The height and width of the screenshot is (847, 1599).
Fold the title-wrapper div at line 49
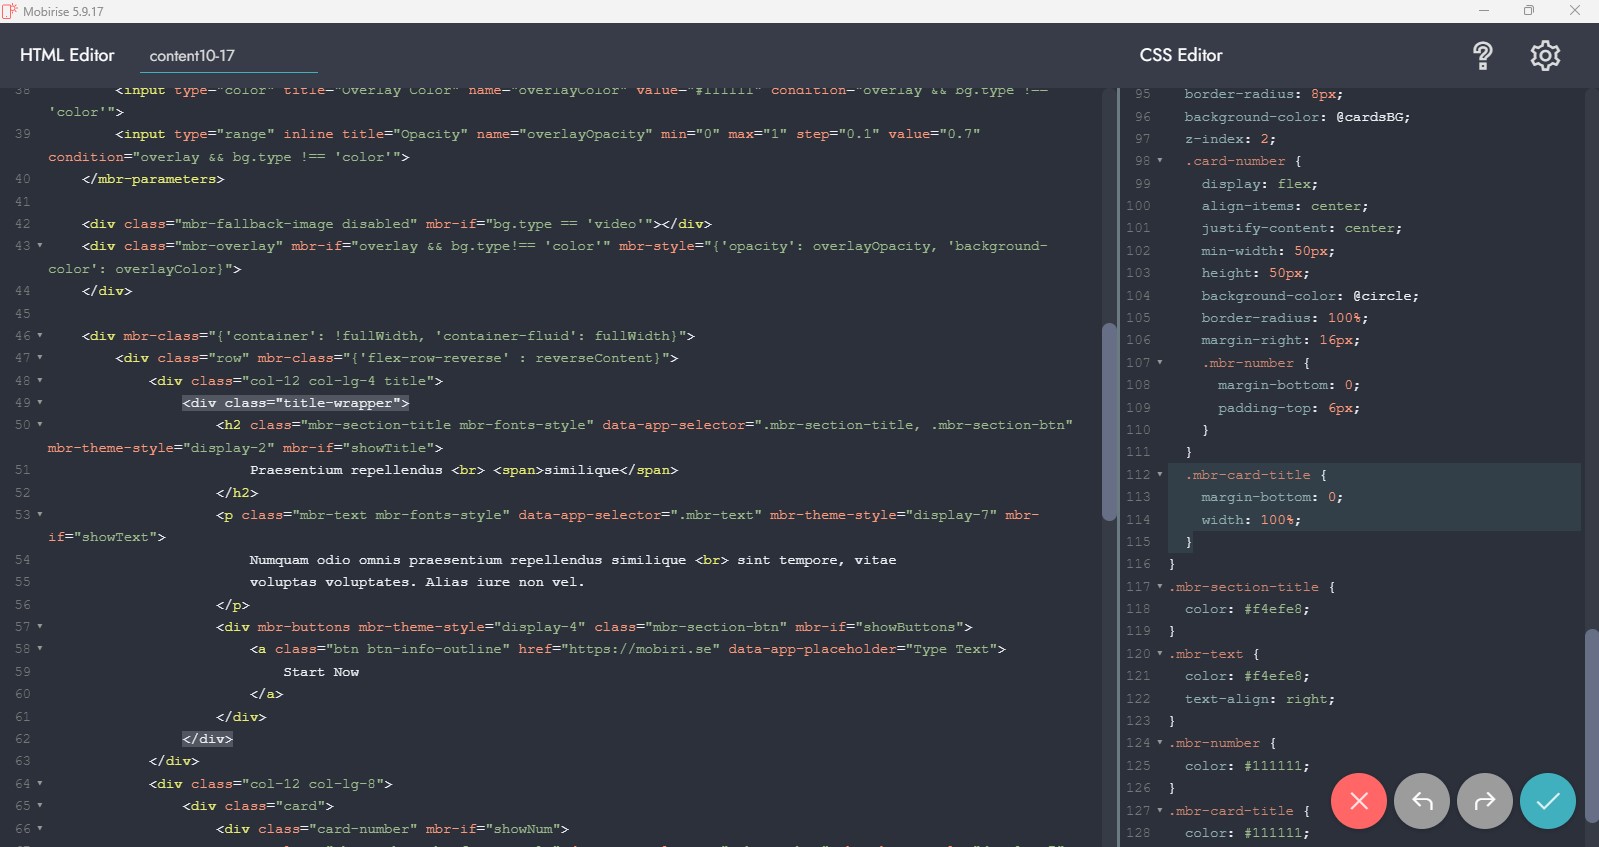[40, 403]
